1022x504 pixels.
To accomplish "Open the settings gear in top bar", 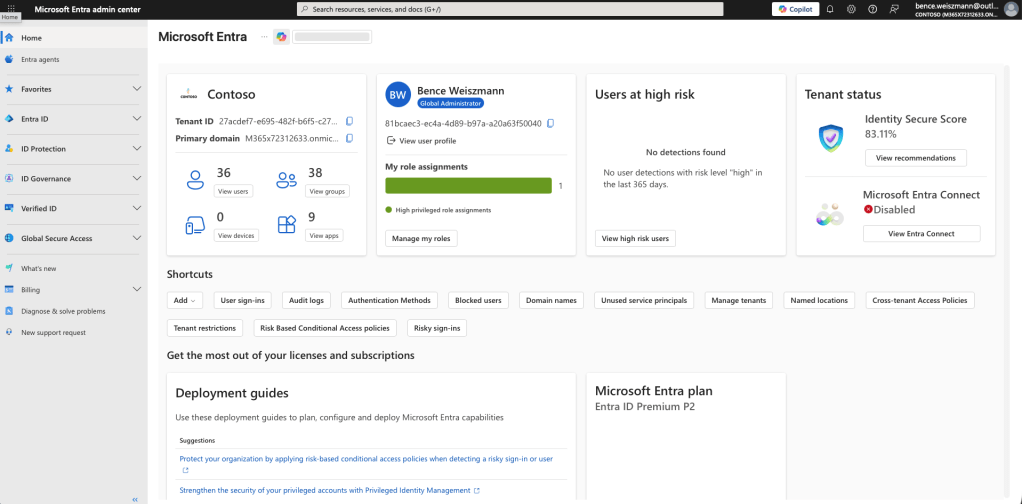I will (x=851, y=9).
